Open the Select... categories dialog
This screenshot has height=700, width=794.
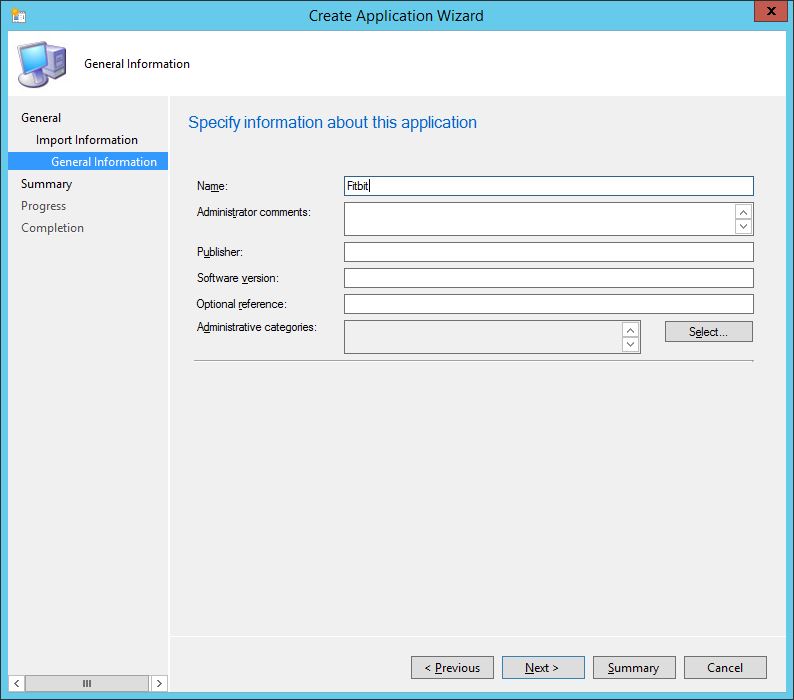point(708,332)
